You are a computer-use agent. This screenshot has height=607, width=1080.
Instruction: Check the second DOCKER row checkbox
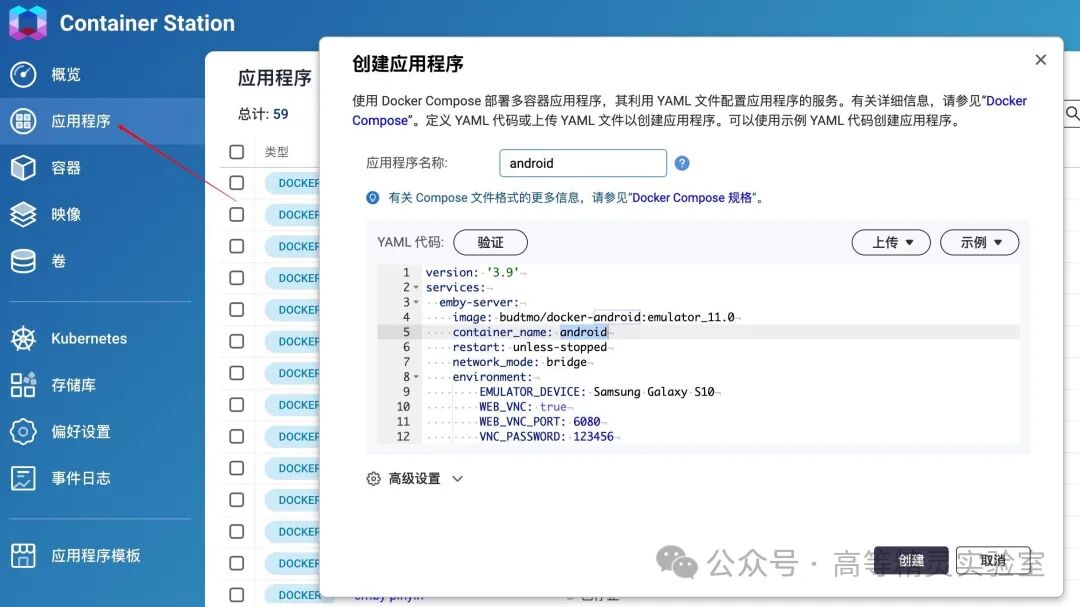pos(237,214)
